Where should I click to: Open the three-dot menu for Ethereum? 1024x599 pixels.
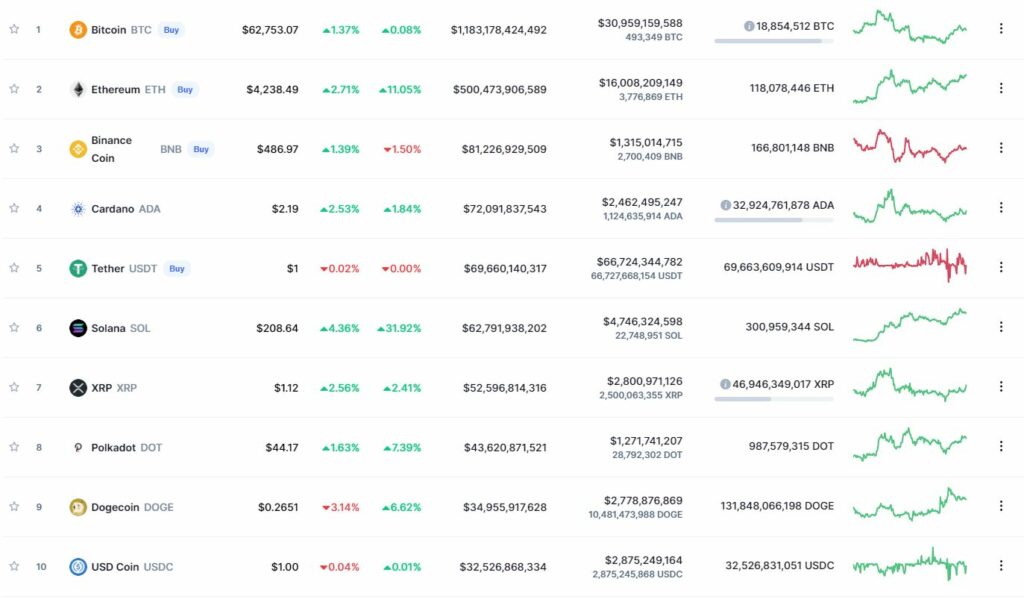tap(1001, 88)
